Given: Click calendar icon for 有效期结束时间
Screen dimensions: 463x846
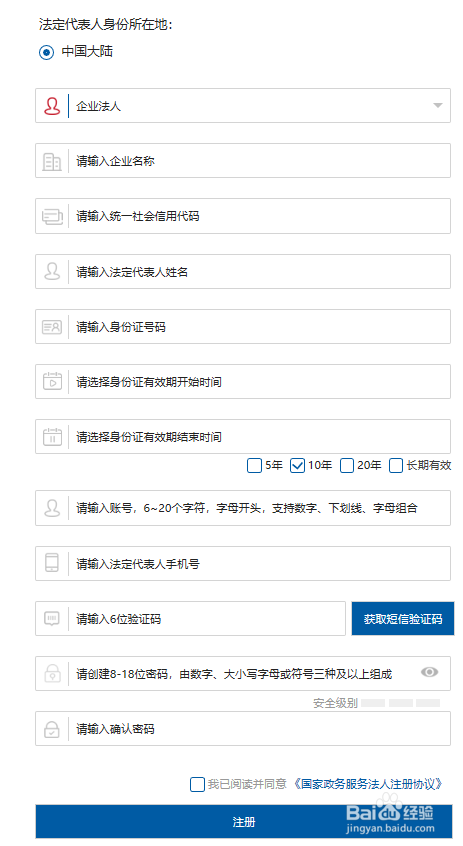Looking at the screenshot, I should click(x=52, y=436).
